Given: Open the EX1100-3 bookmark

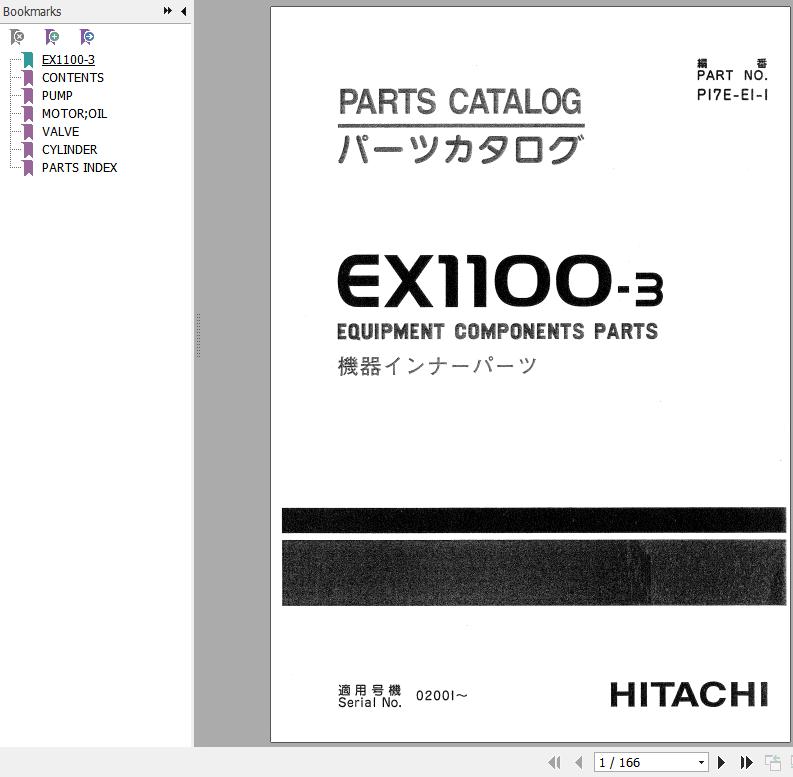Looking at the screenshot, I should click(x=68, y=60).
